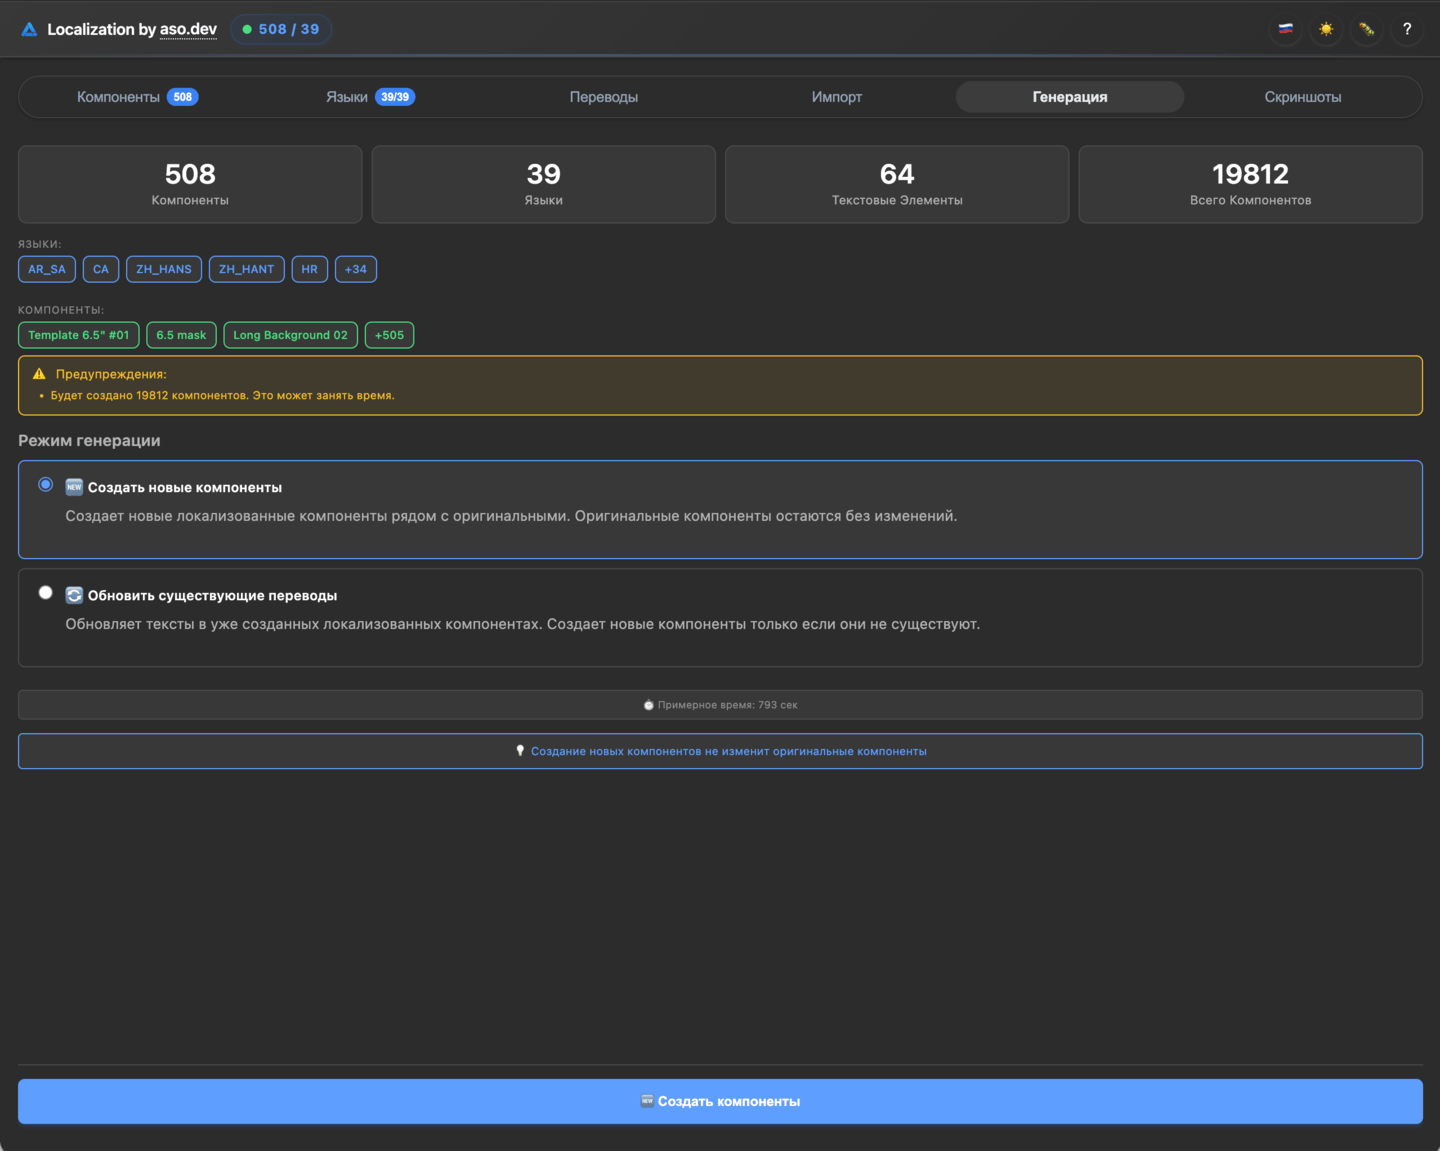Click the blue aso.dev logo icon
The width and height of the screenshot is (1440, 1151).
[x=29, y=30]
